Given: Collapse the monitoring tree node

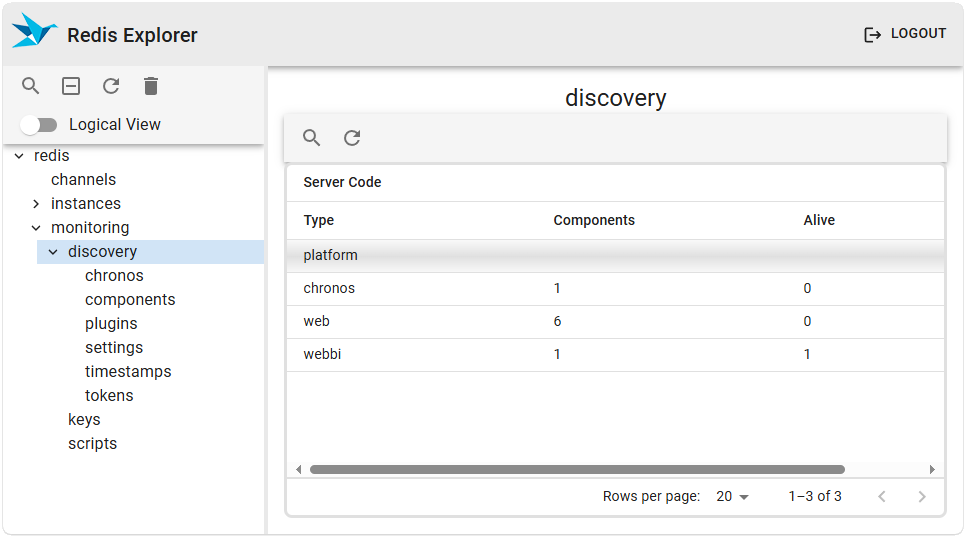Looking at the screenshot, I should click(36, 228).
